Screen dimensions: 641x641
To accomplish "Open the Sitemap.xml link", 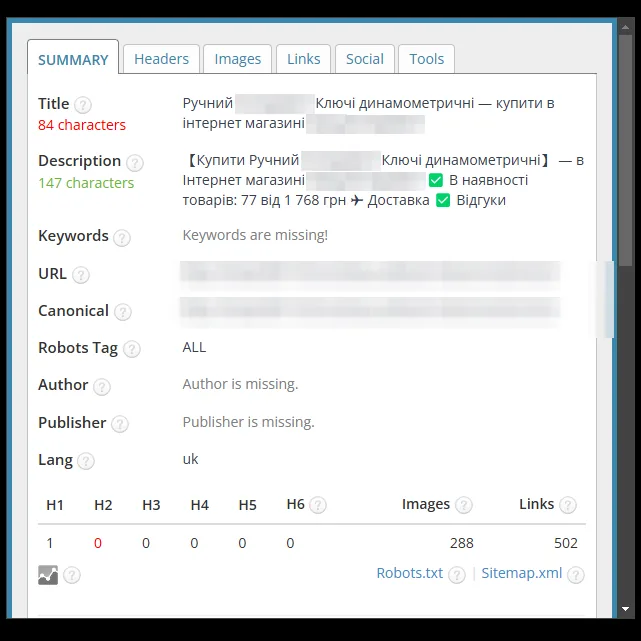I will [x=522, y=573].
